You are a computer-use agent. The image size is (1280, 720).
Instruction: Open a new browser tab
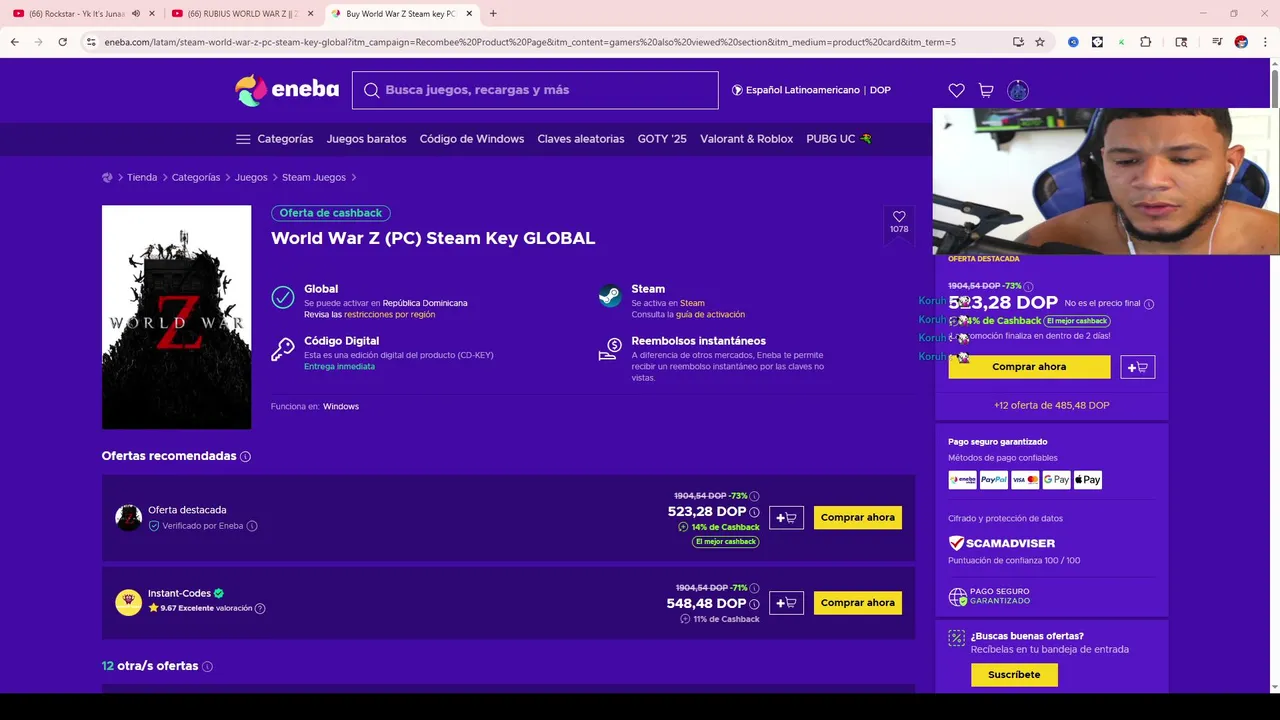click(x=493, y=14)
